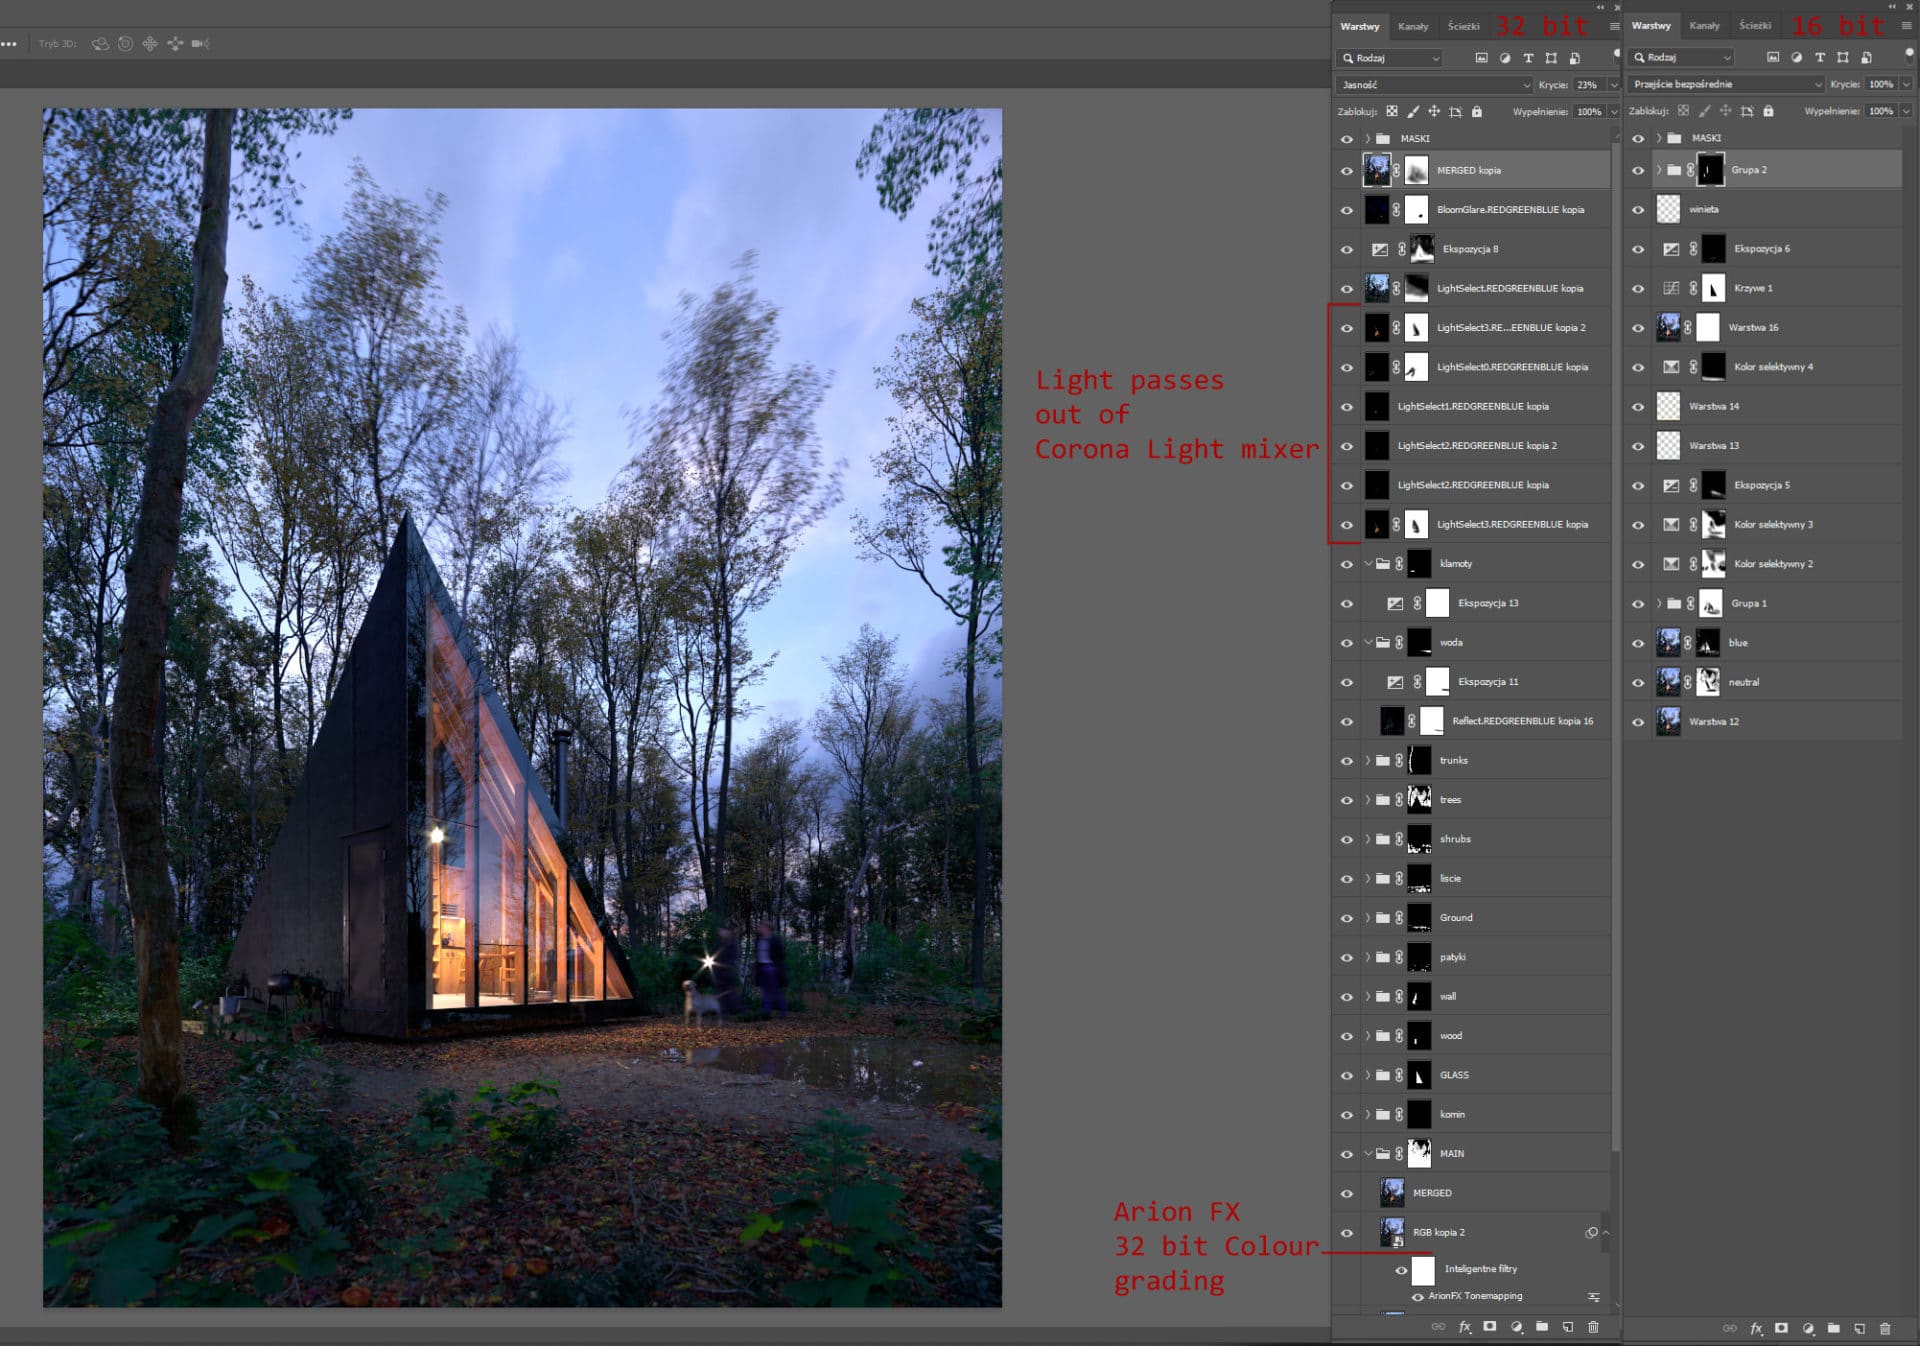Image resolution: width=1920 pixels, height=1346 pixels.
Task: Add layer style fx in left panel
Action: click(x=1464, y=1328)
